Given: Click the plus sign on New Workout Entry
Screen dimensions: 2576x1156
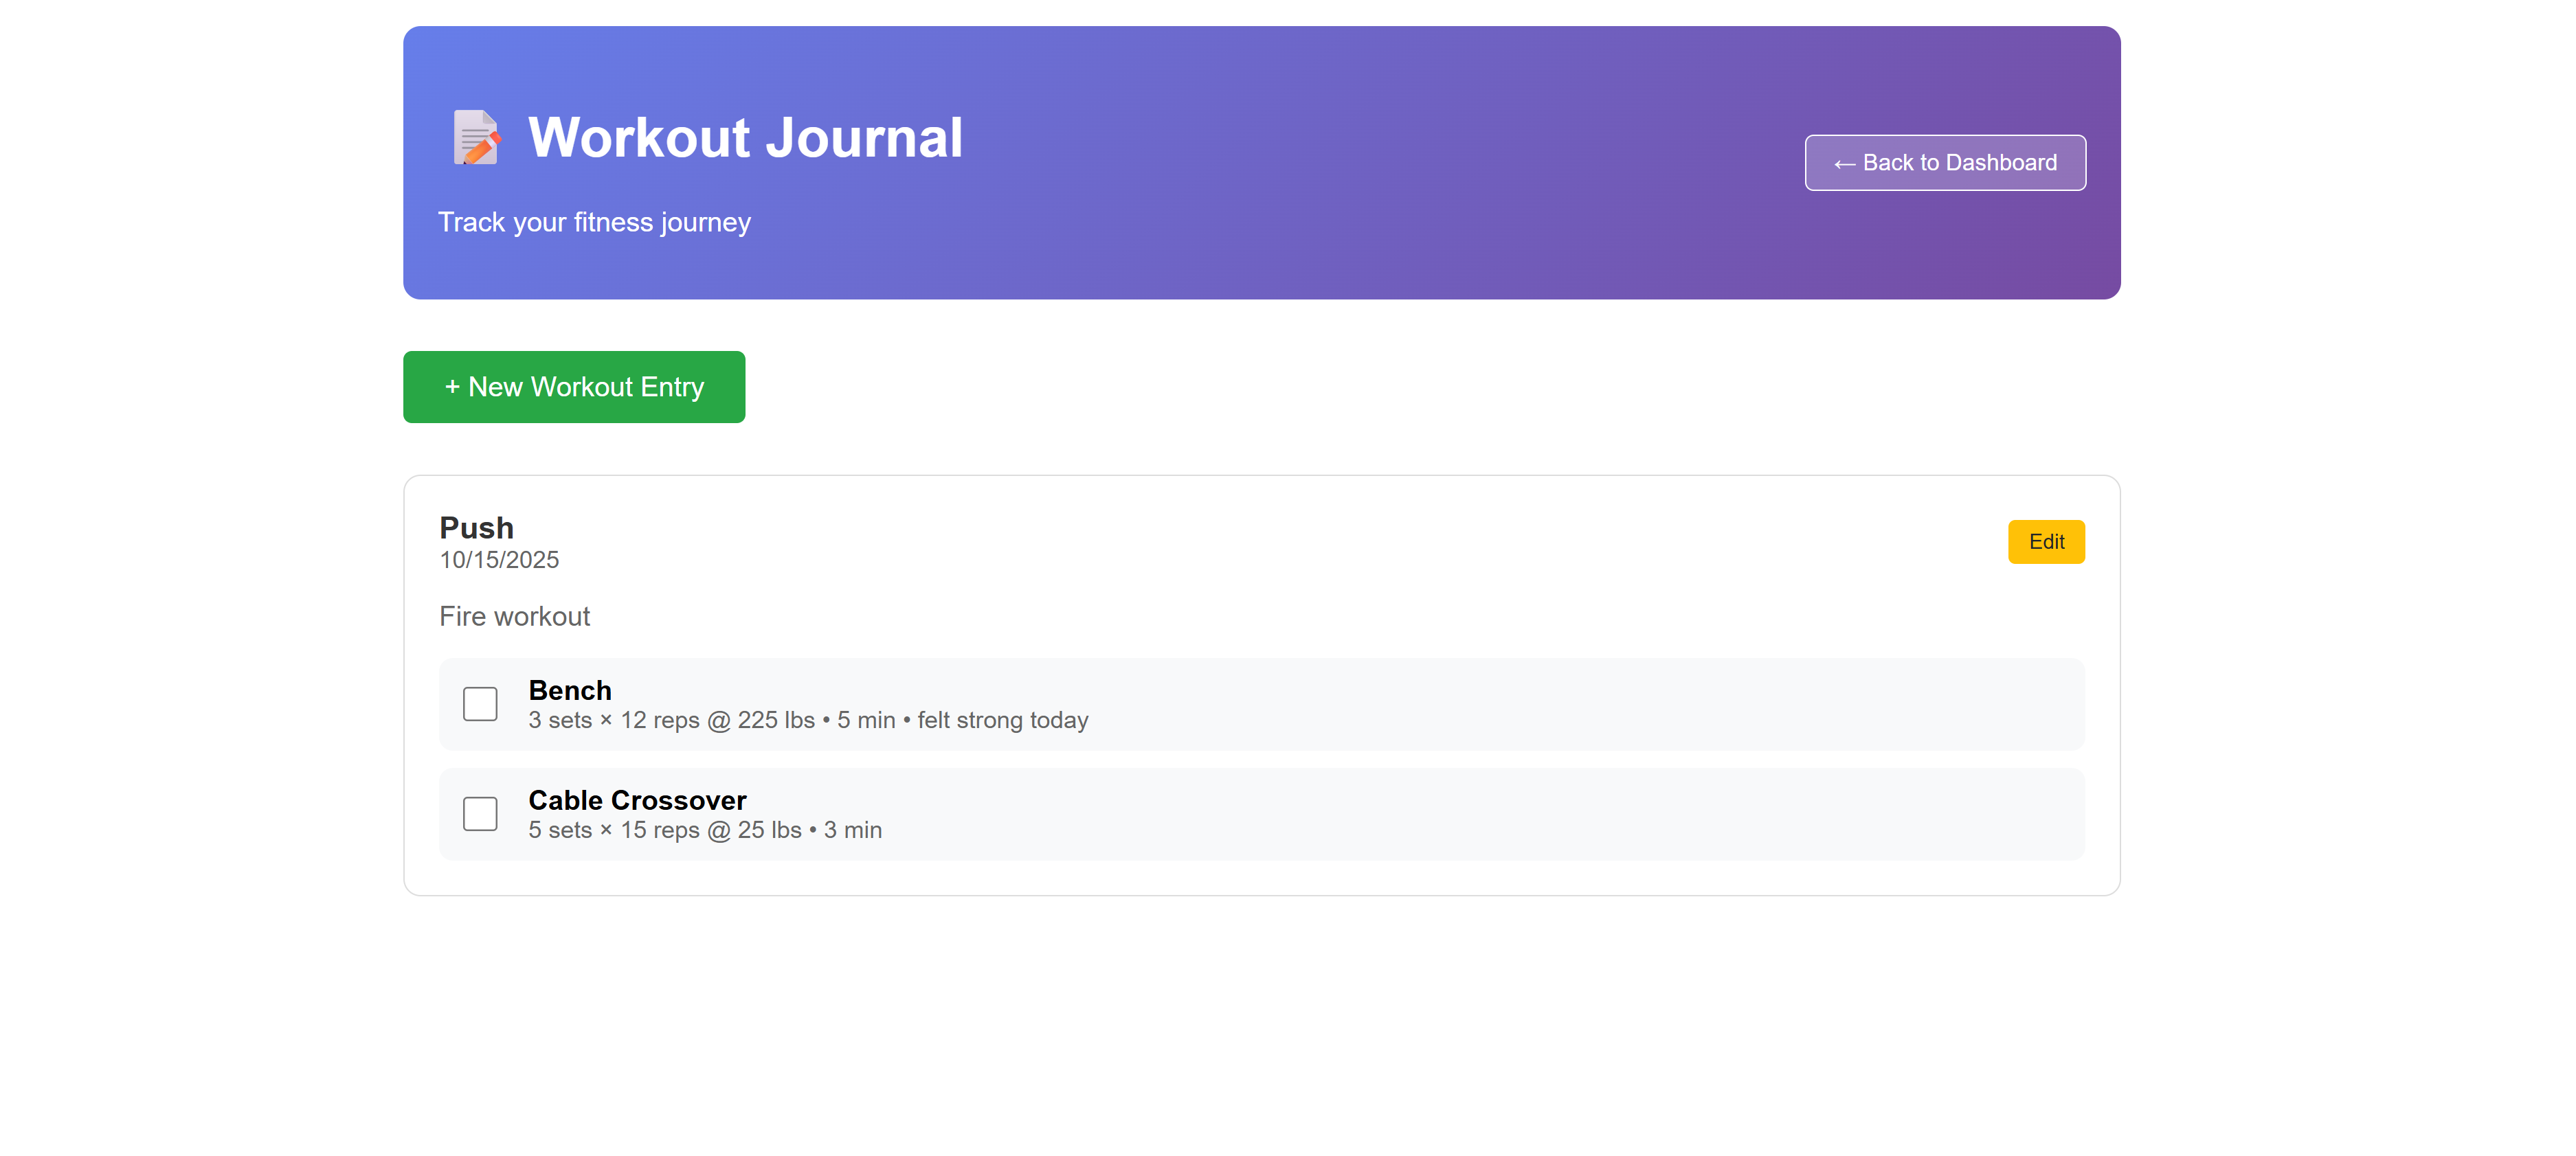Looking at the screenshot, I should 452,387.
